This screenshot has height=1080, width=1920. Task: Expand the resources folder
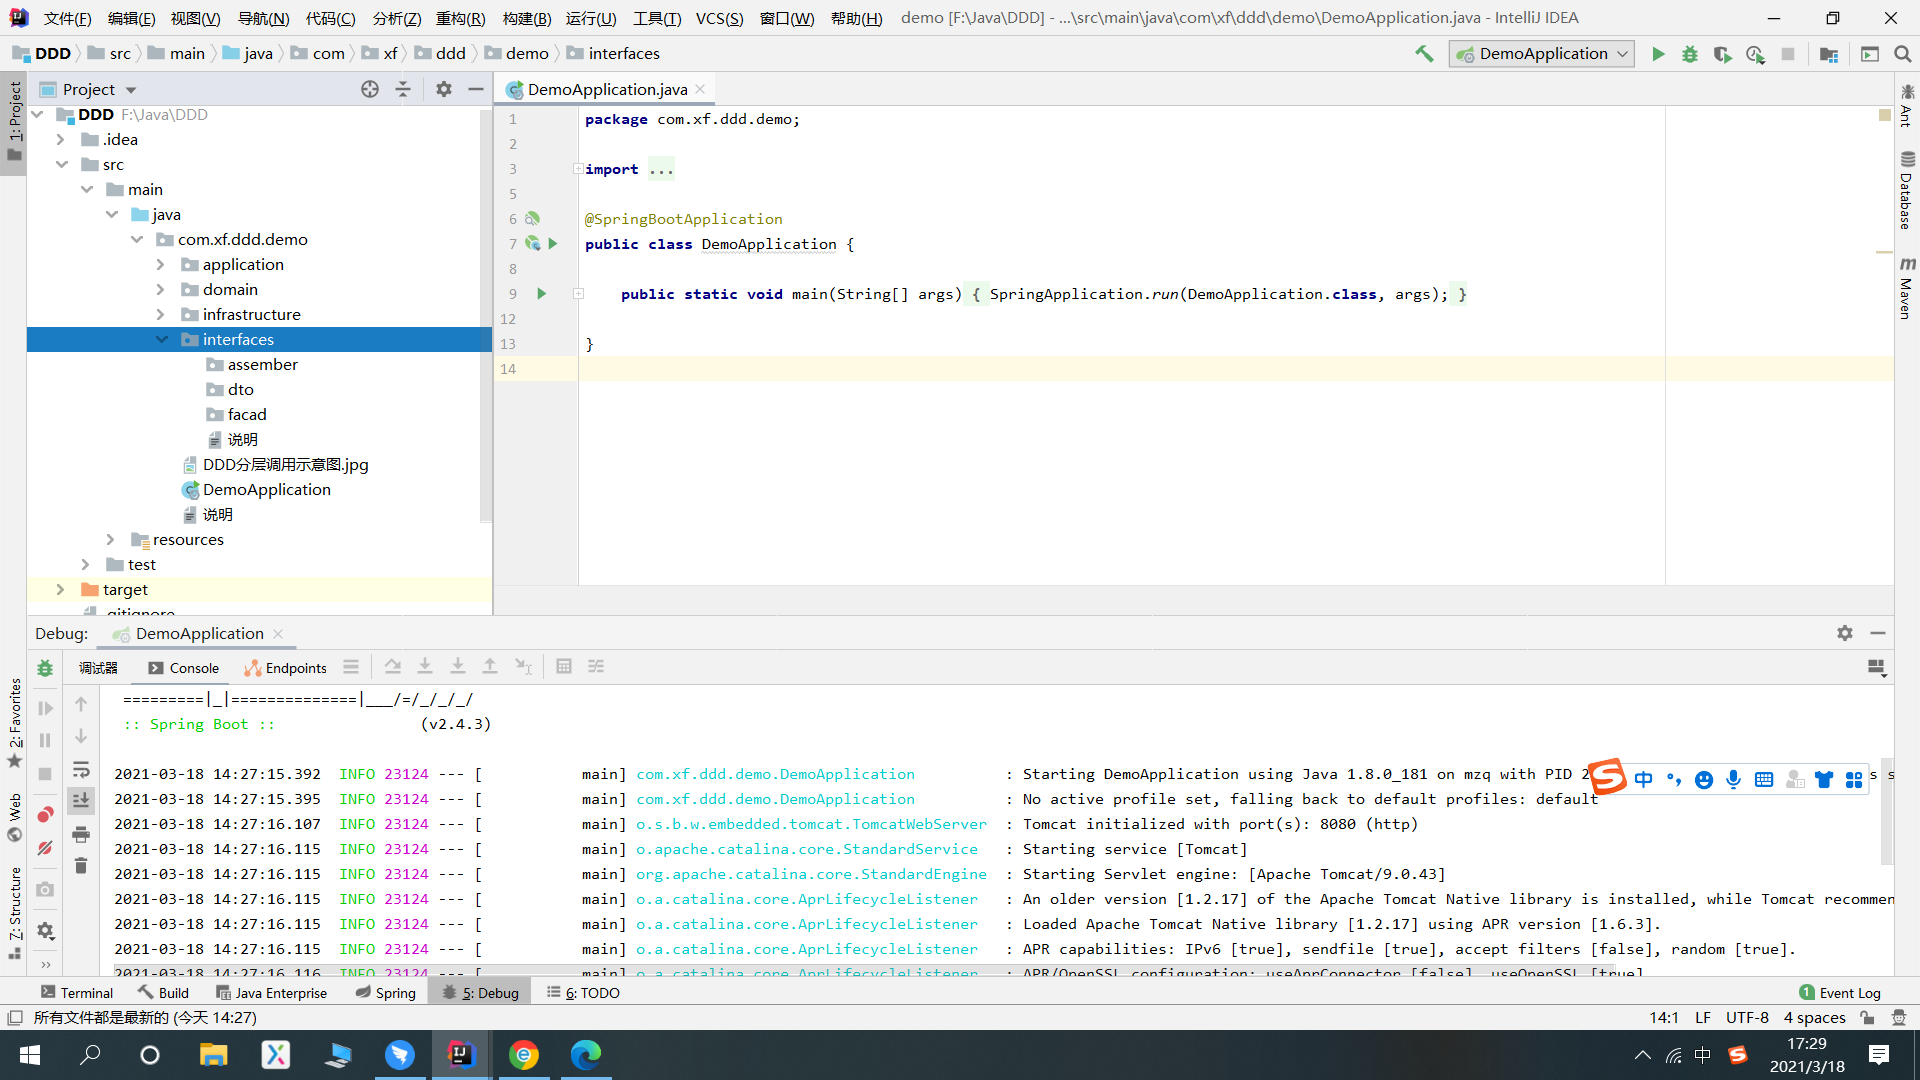tap(111, 540)
